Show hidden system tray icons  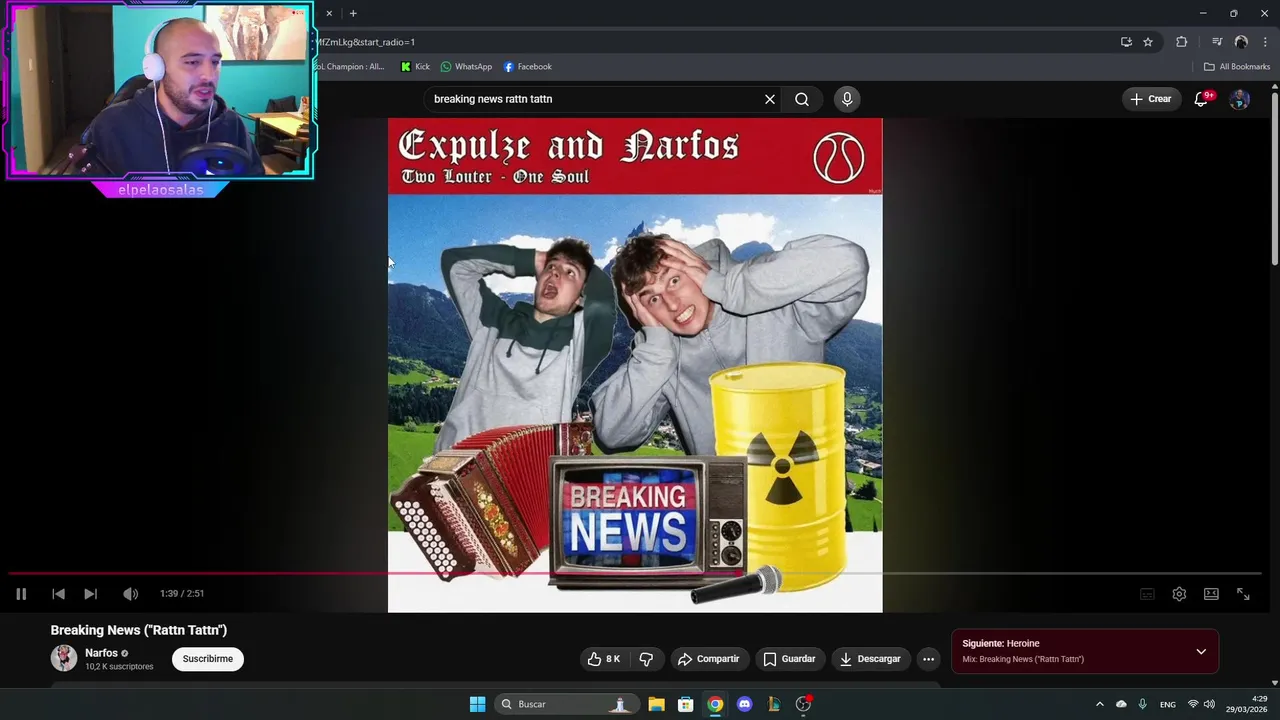[x=1100, y=704]
